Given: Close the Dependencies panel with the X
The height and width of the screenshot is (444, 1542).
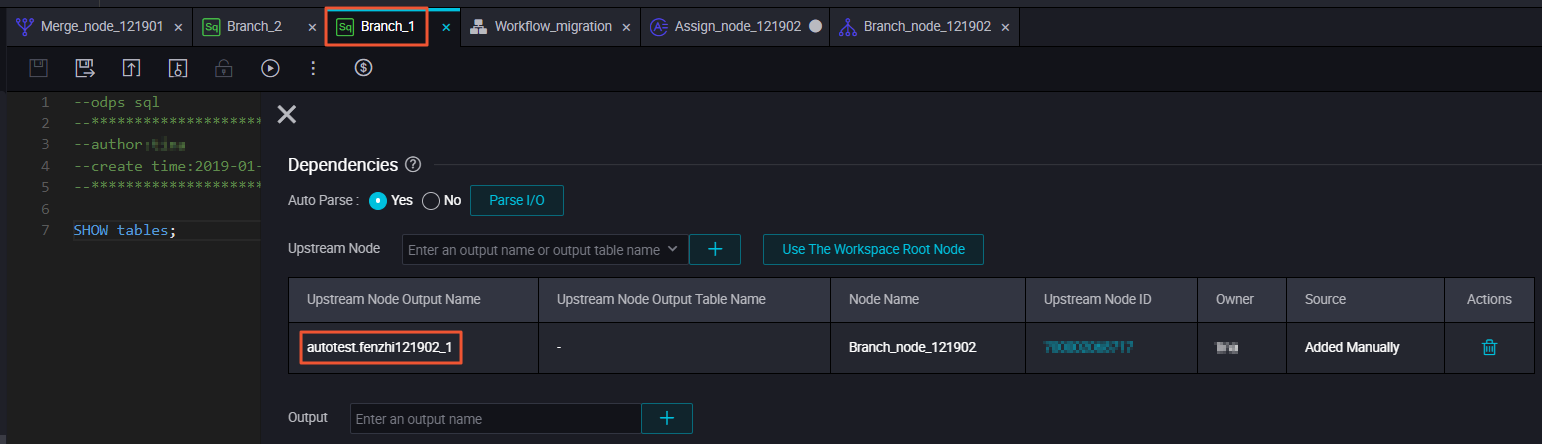Looking at the screenshot, I should click(287, 114).
